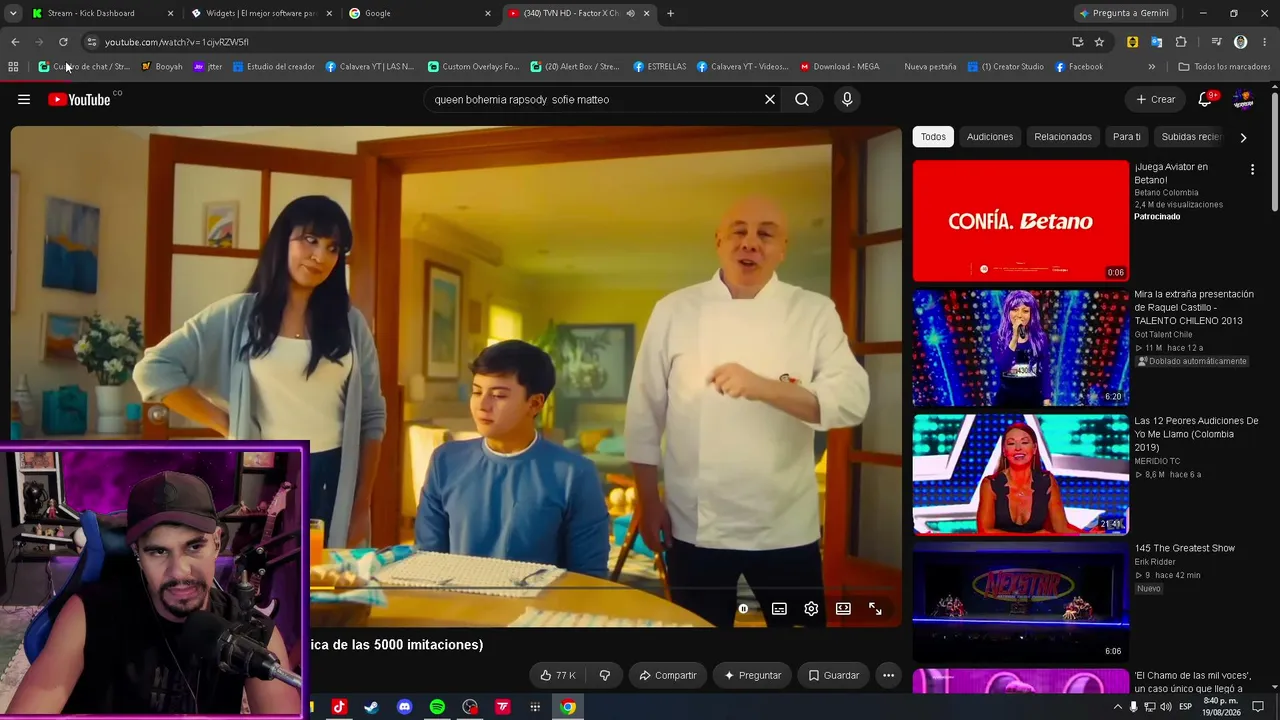
Task: Enter fullscreen in the video player
Action: pyautogui.click(x=875, y=608)
